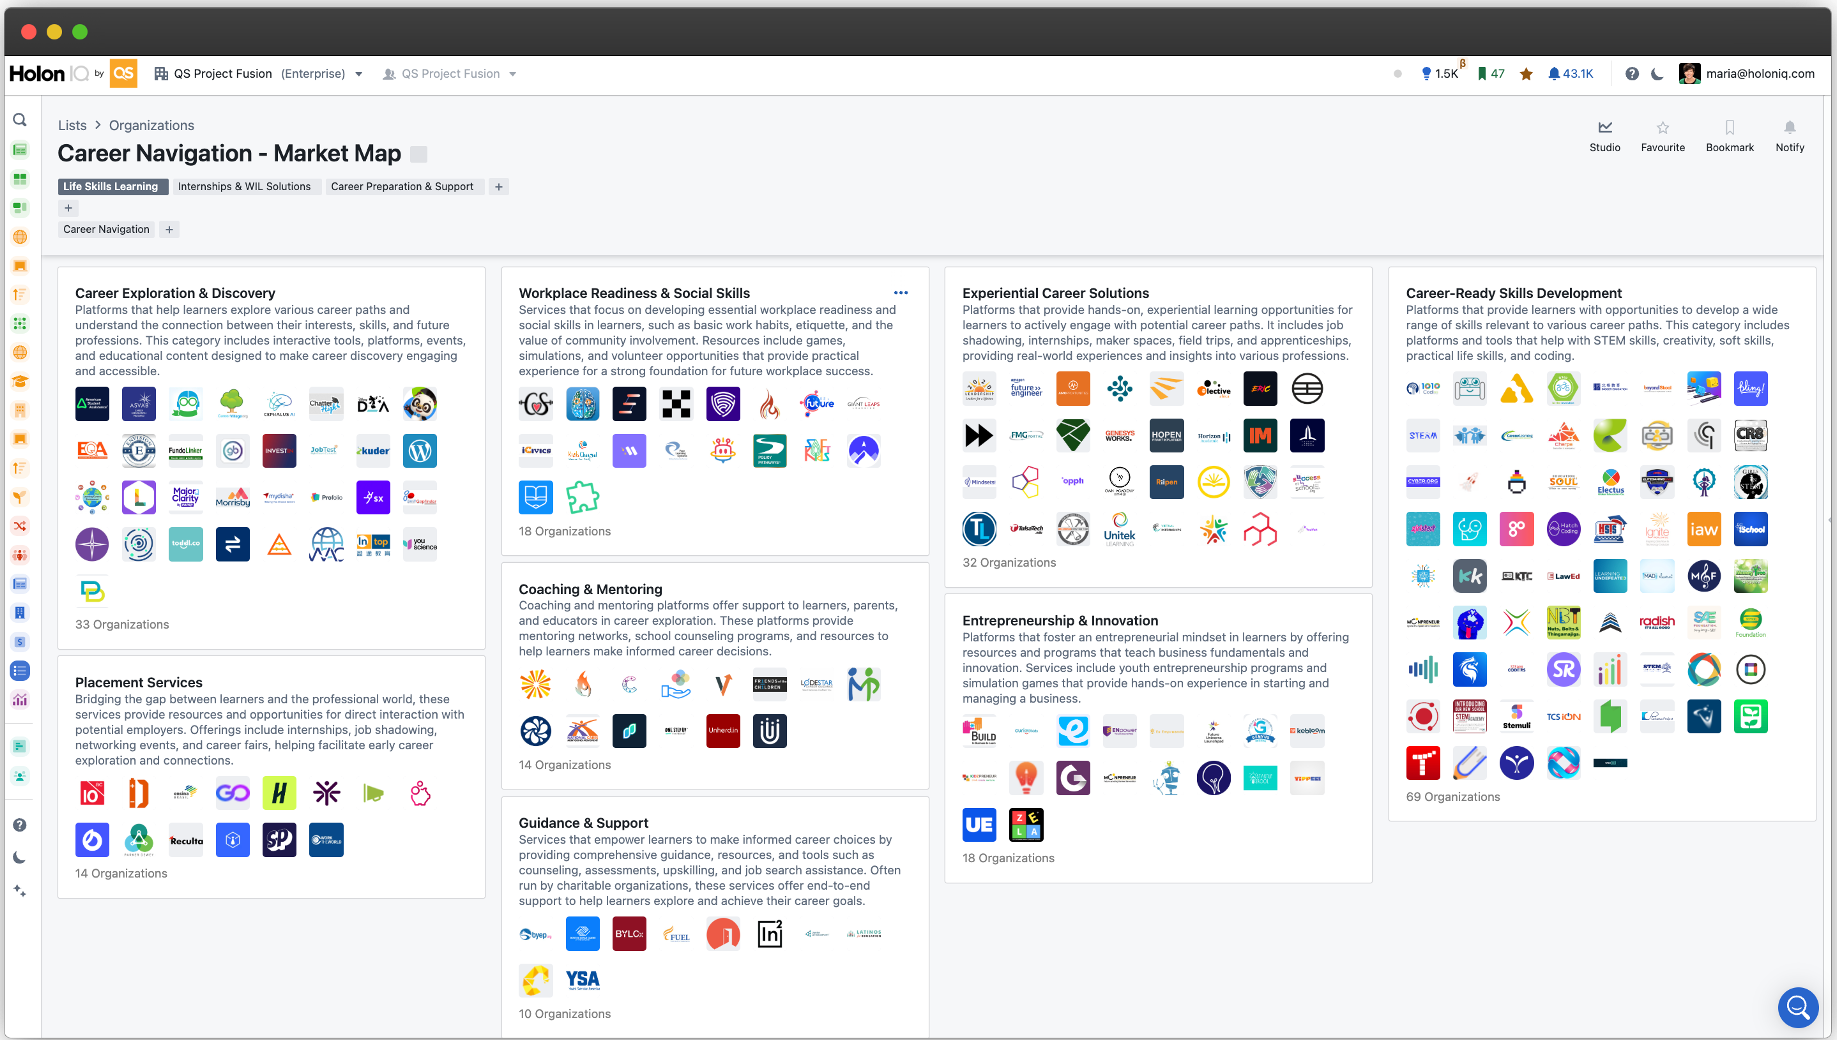Click the radish logo in Career-Ready Skills
The height and width of the screenshot is (1040, 1838).
tap(1657, 622)
